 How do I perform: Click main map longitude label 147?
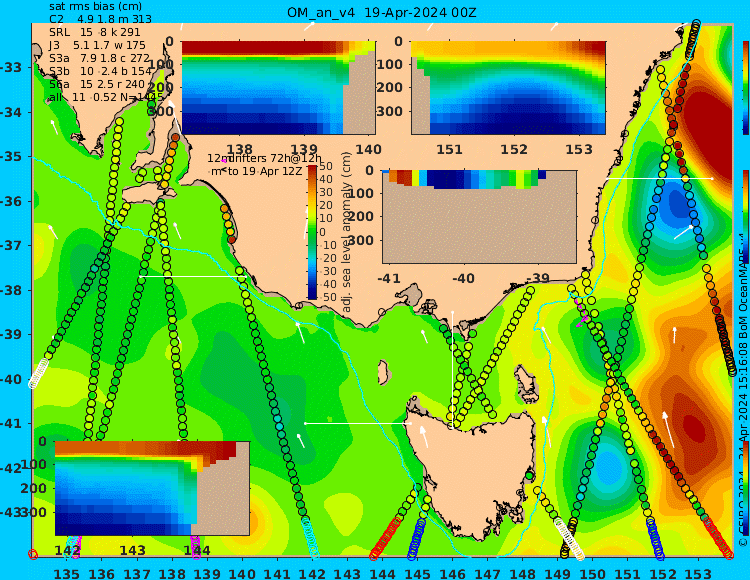[x=487, y=573]
